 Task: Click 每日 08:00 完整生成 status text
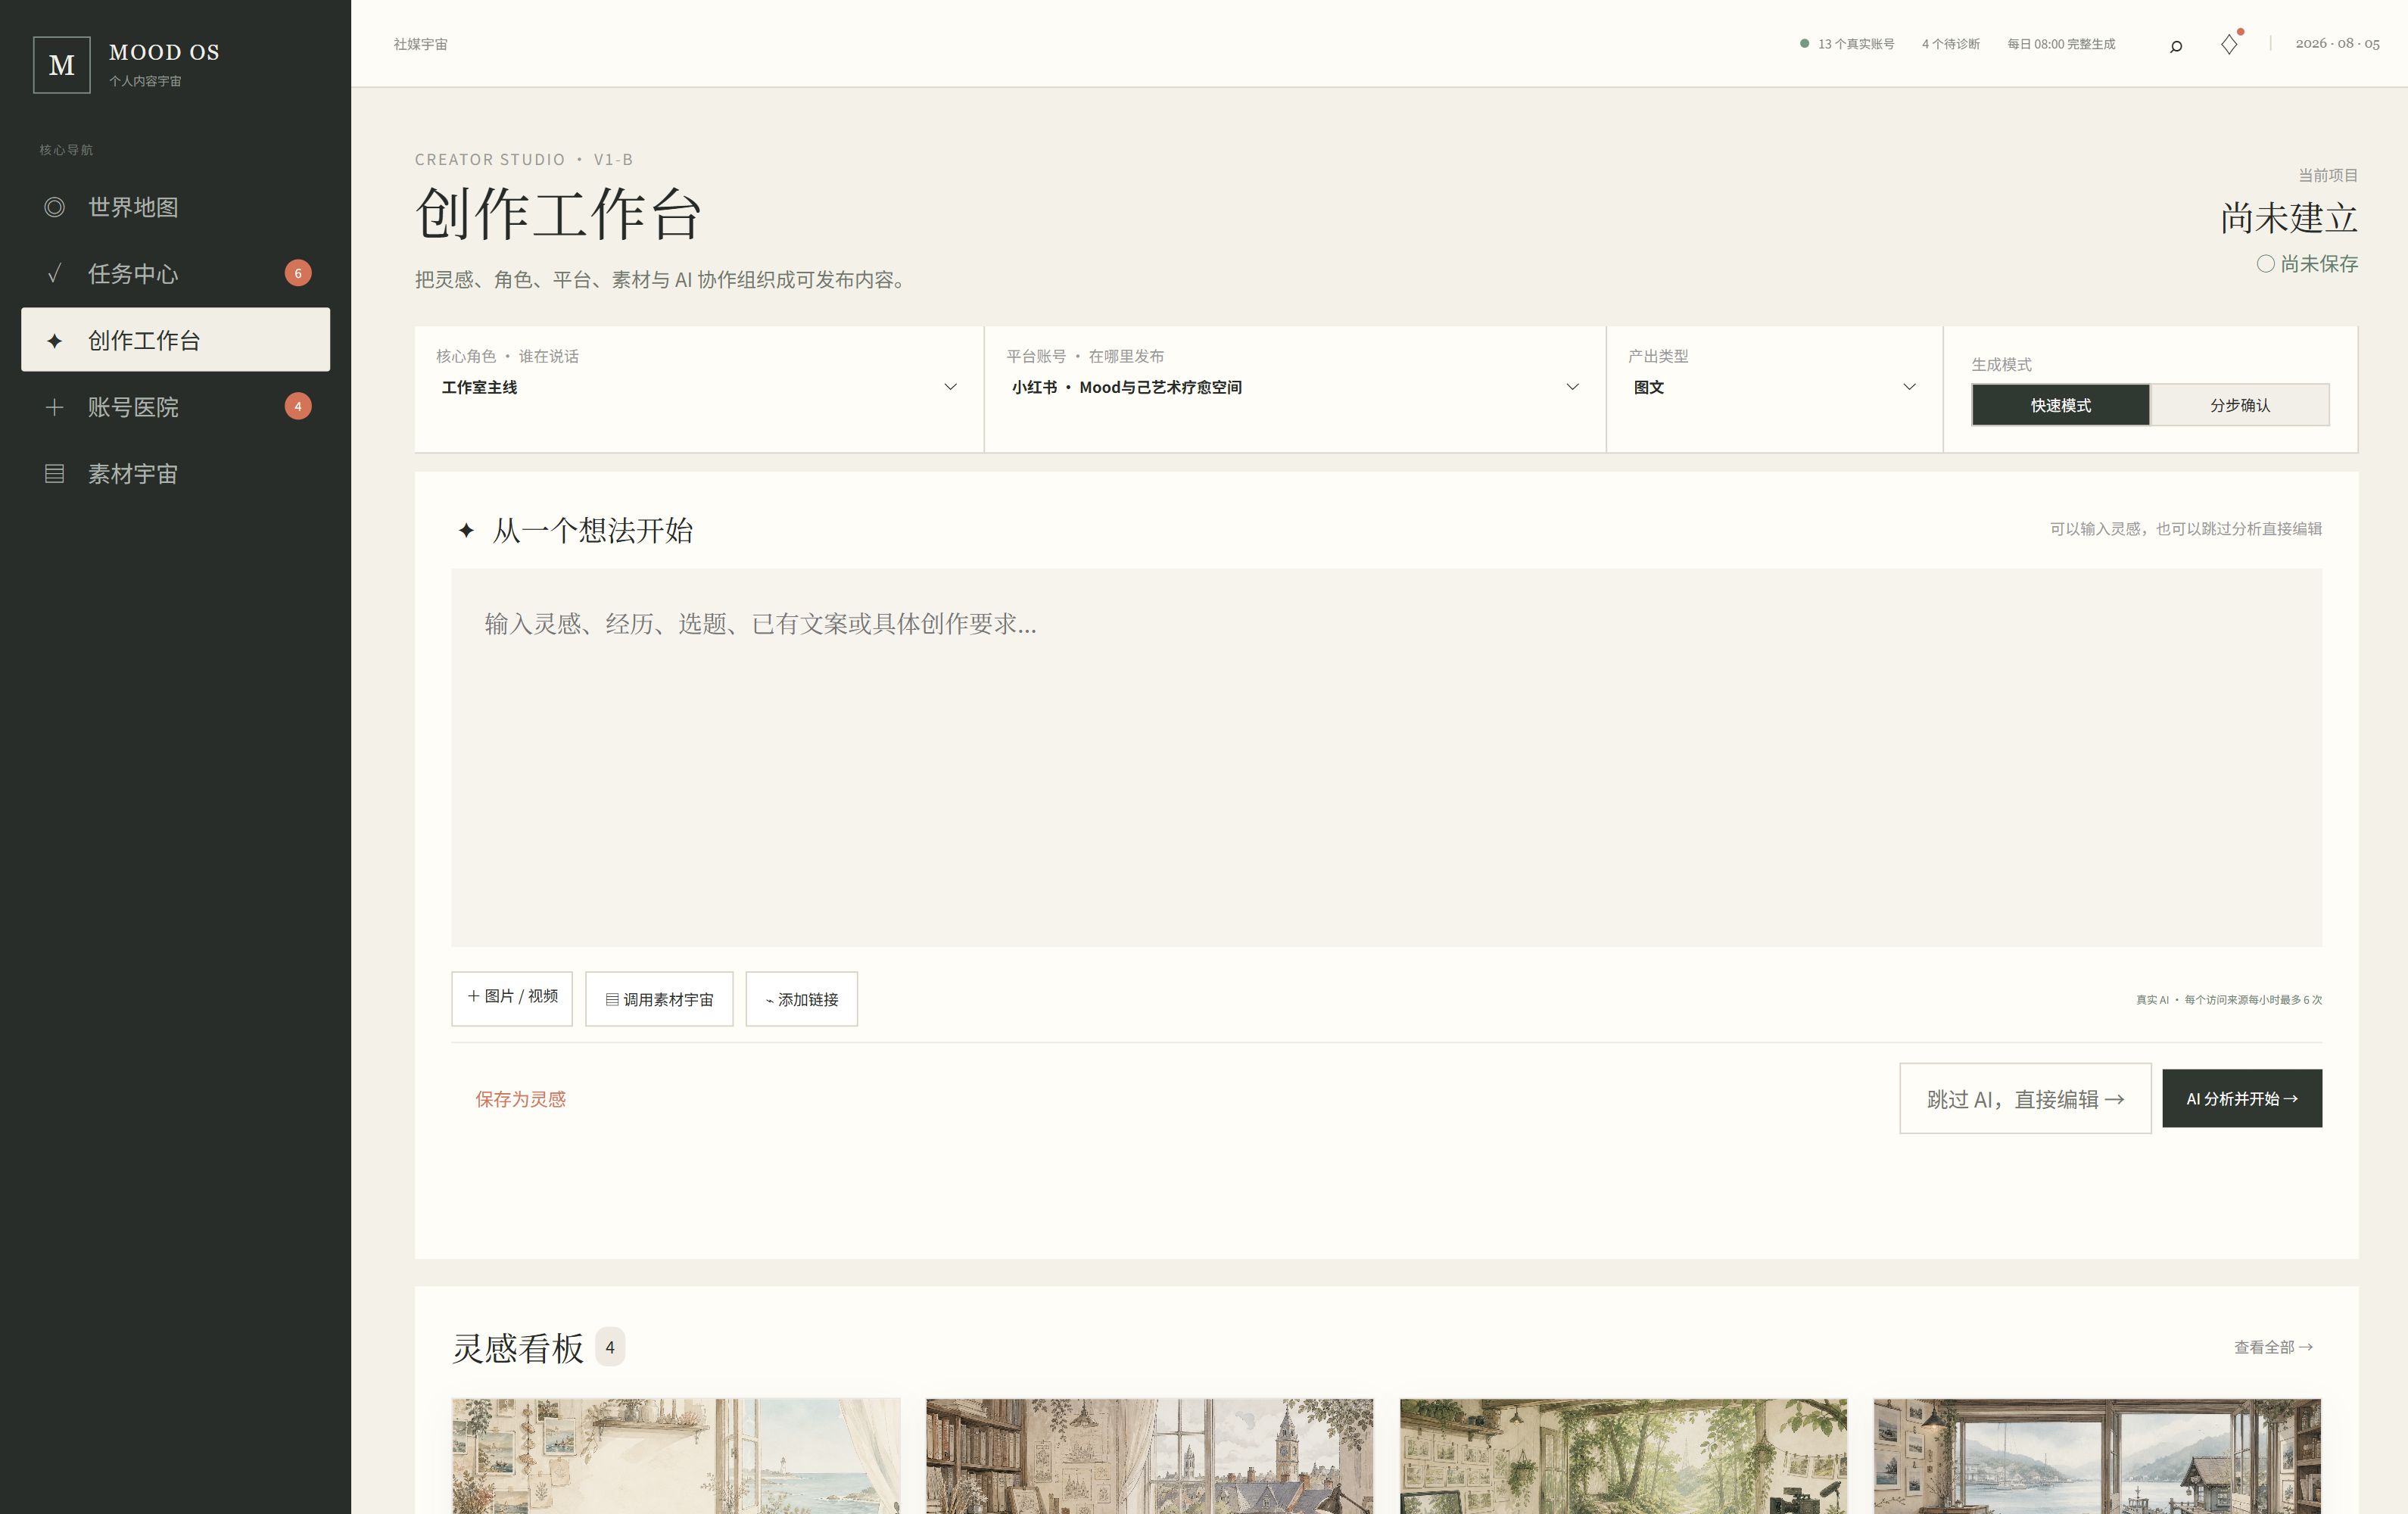click(x=2061, y=44)
